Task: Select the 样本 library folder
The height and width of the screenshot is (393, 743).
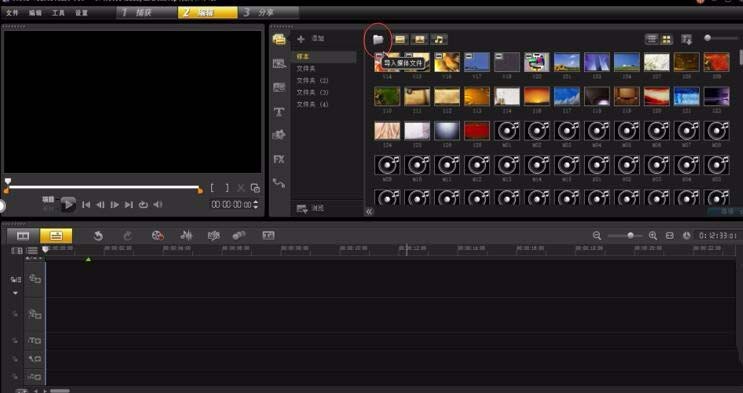Action: [x=324, y=56]
